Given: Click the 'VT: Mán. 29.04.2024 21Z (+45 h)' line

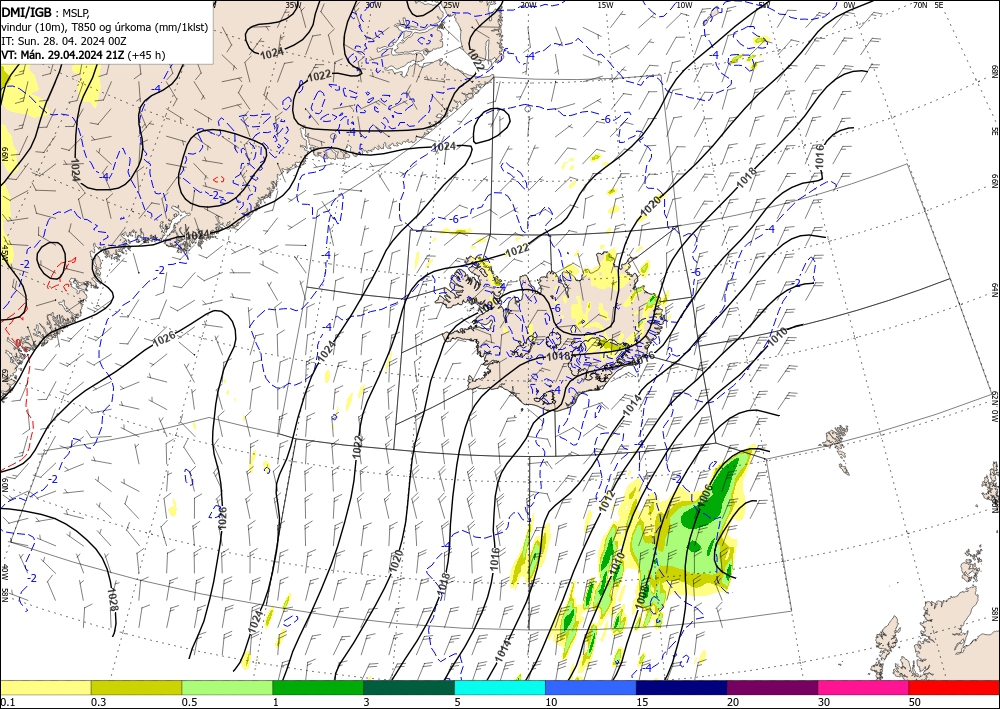Looking at the screenshot, I should point(83,55).
